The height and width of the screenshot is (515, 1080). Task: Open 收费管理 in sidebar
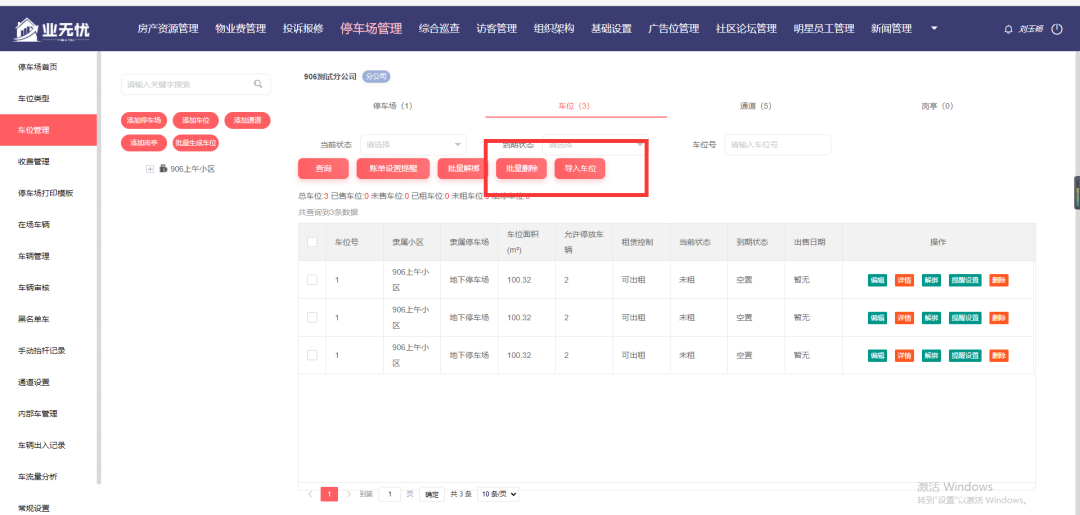(34, 162)
